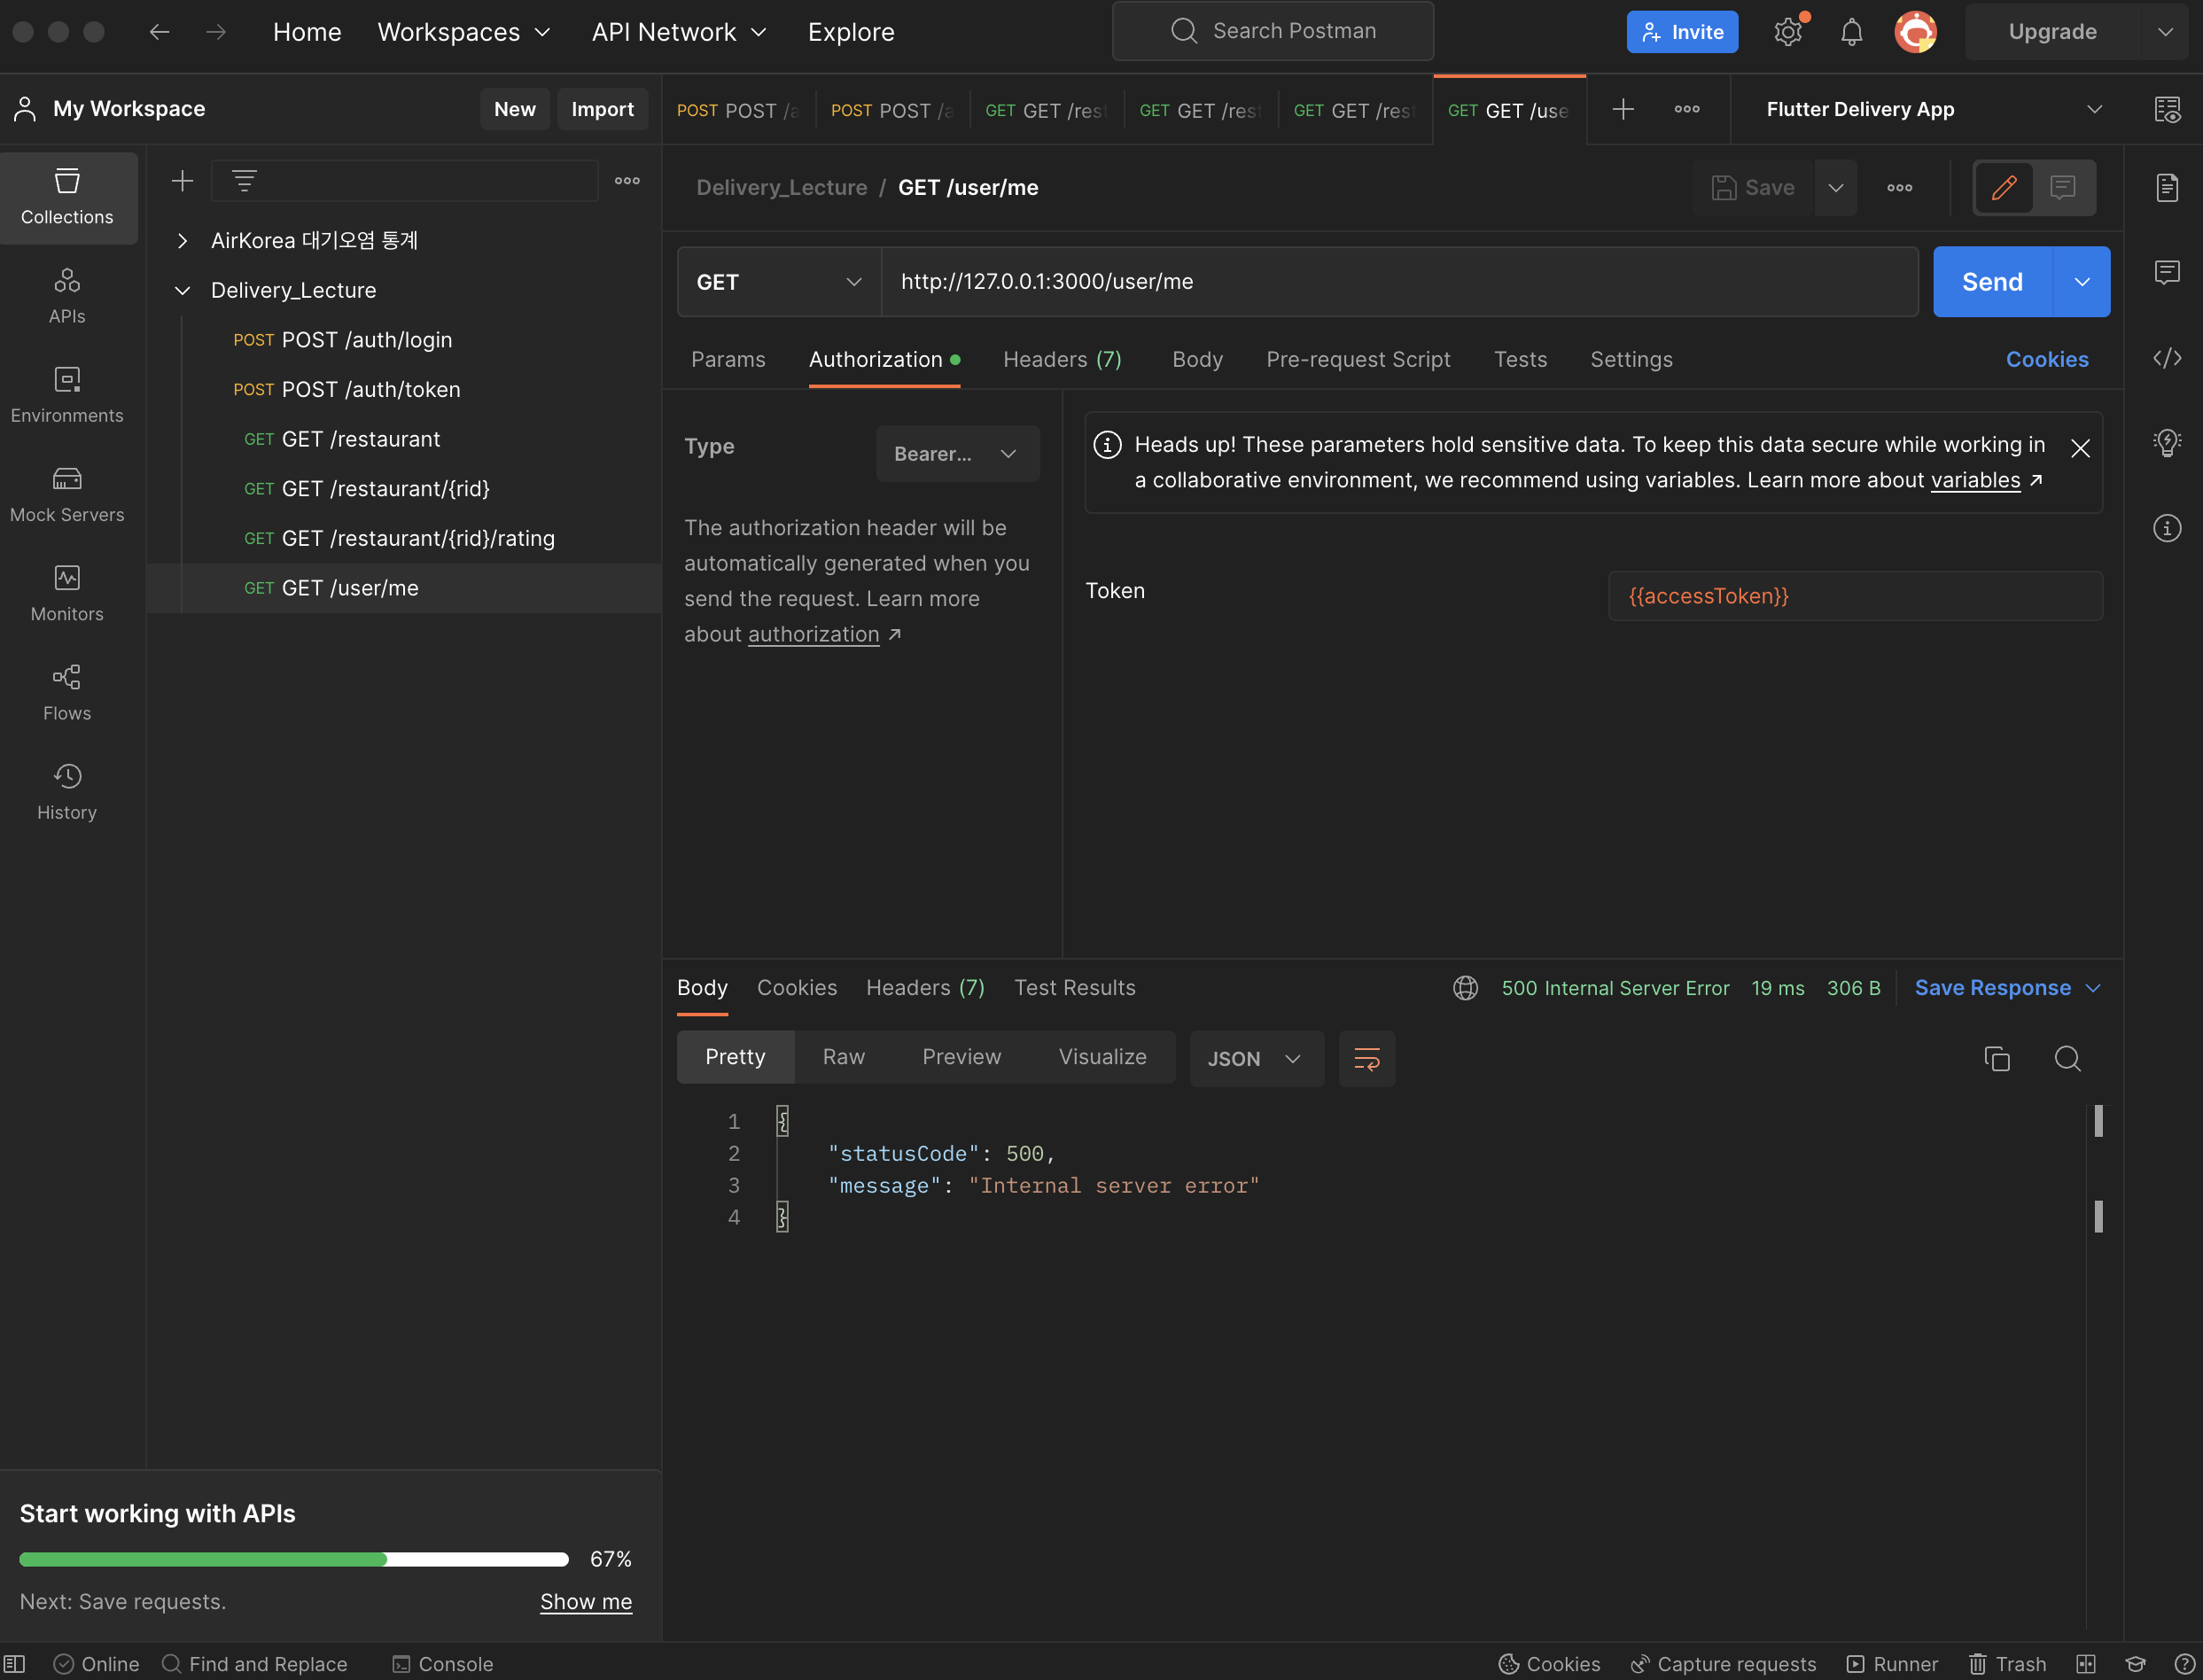Select Raw response view
2203x1680 pixels.
[843, 1057]
